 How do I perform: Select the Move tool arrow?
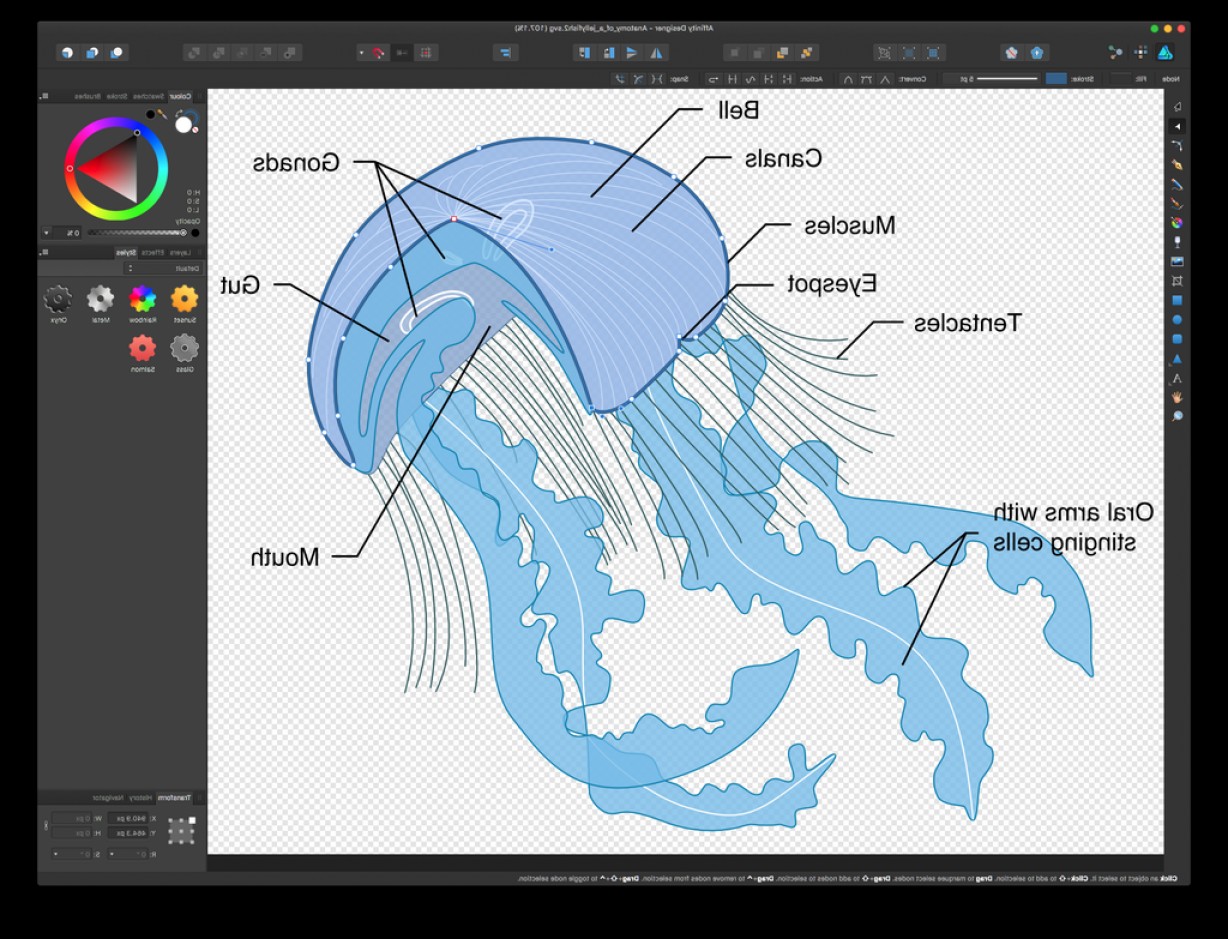click(1177, 107)
